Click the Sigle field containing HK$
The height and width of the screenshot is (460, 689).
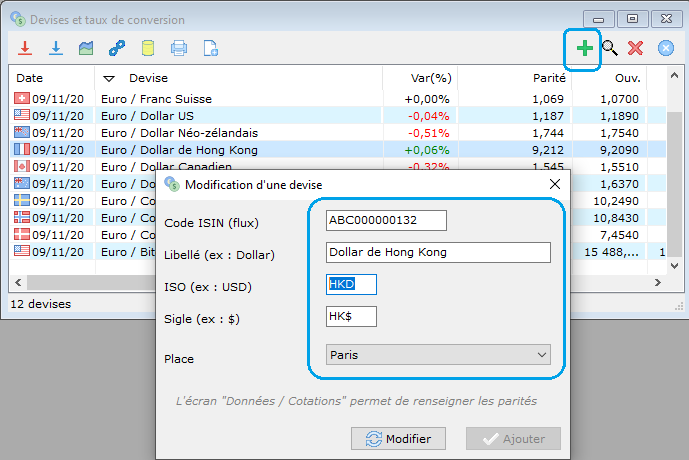[x=351, y=316]
